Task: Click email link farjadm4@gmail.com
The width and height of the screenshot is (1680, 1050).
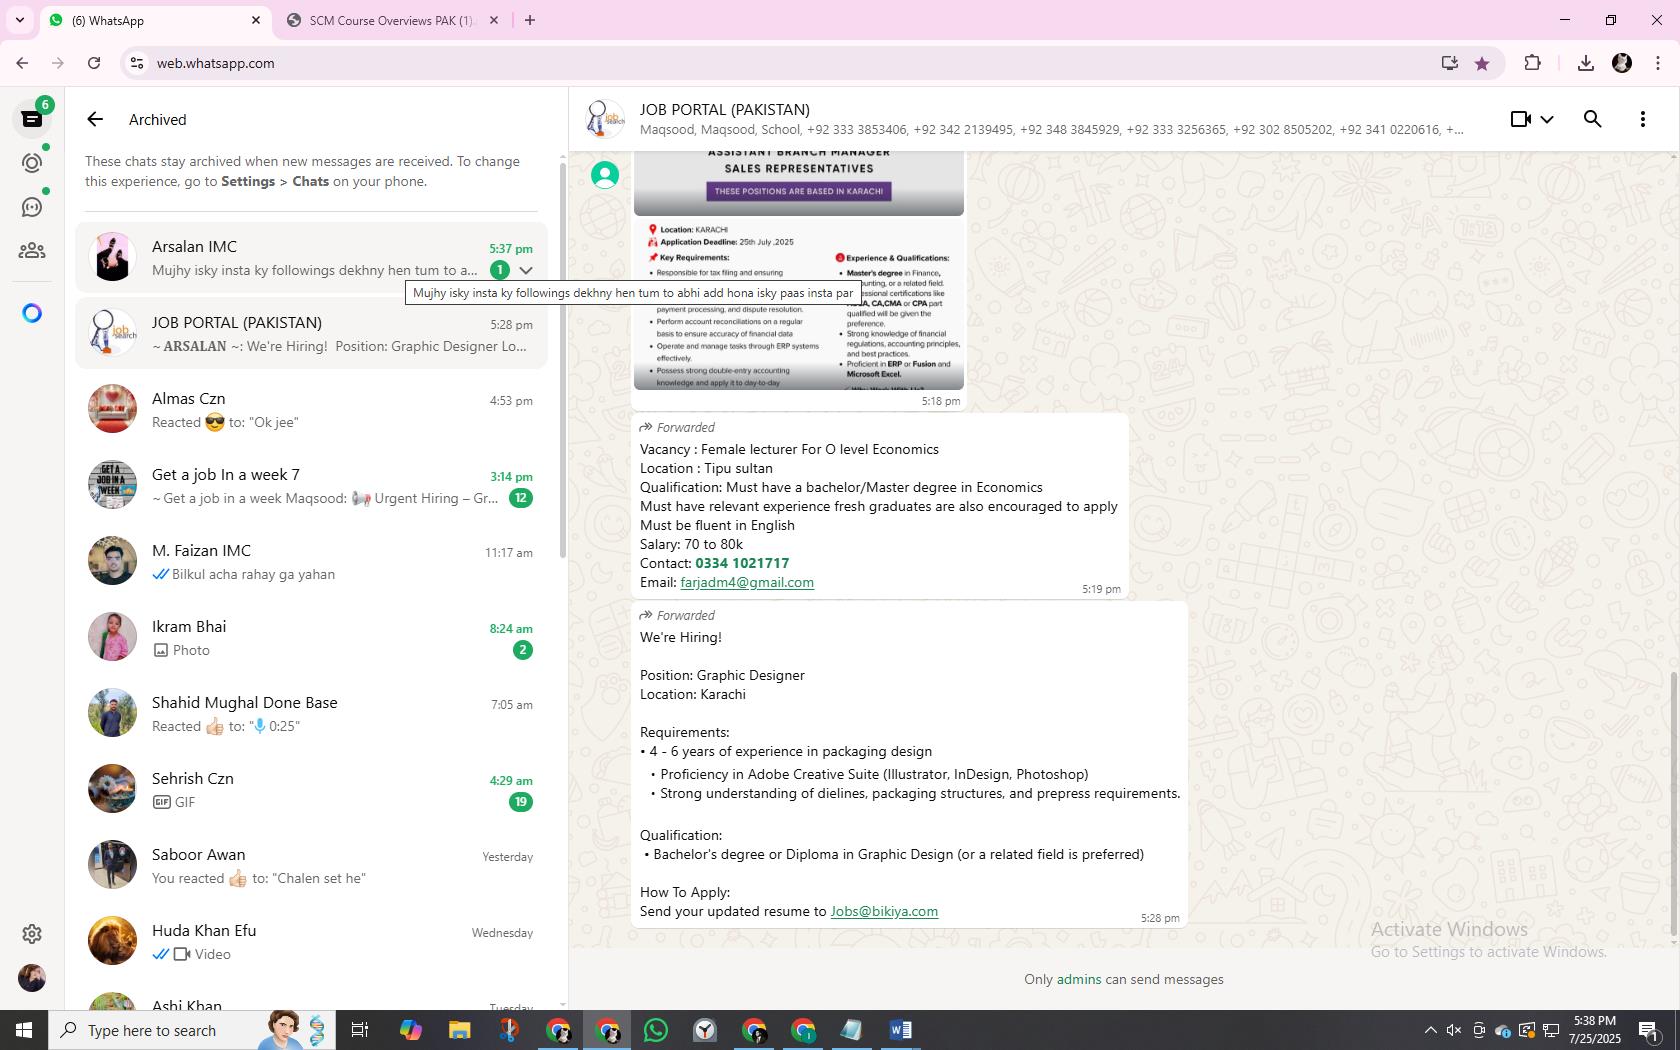Action: pos(747,582)
